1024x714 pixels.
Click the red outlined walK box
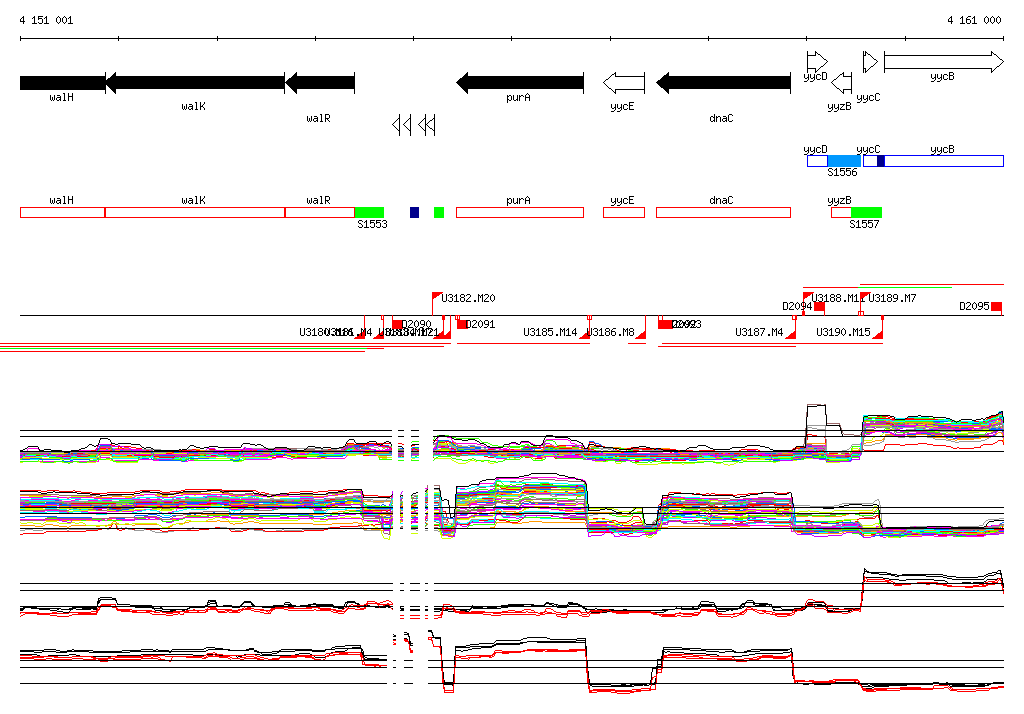195,212
